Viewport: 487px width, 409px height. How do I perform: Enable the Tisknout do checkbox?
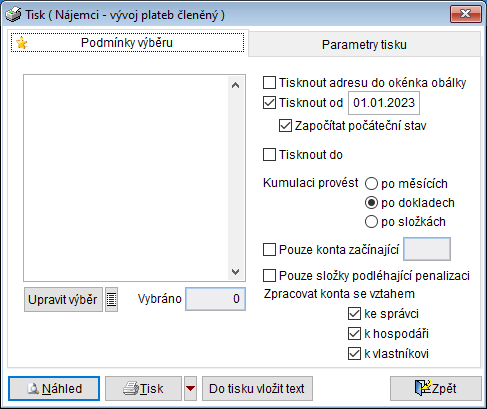point(269,155)
